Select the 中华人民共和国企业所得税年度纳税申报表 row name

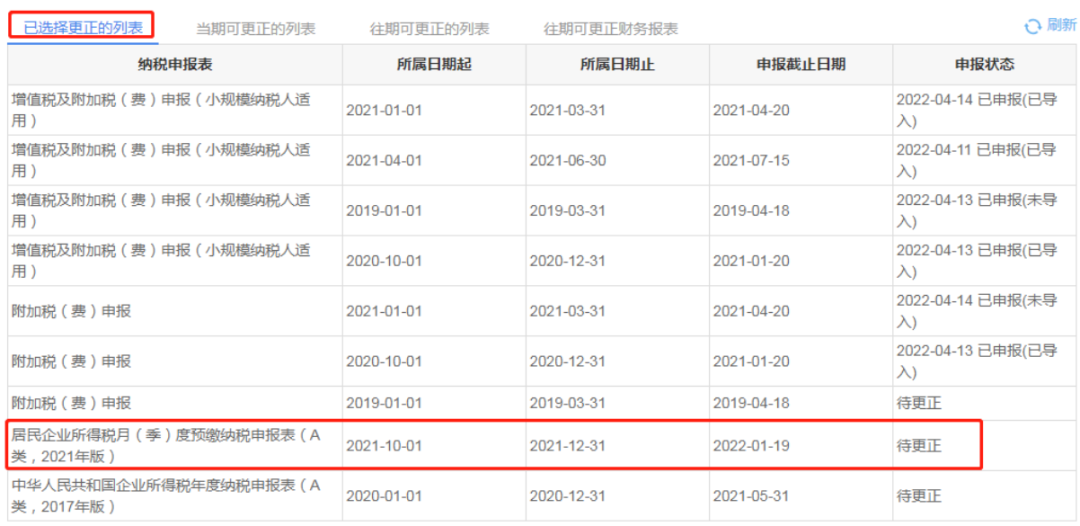[x=166, y=496]
